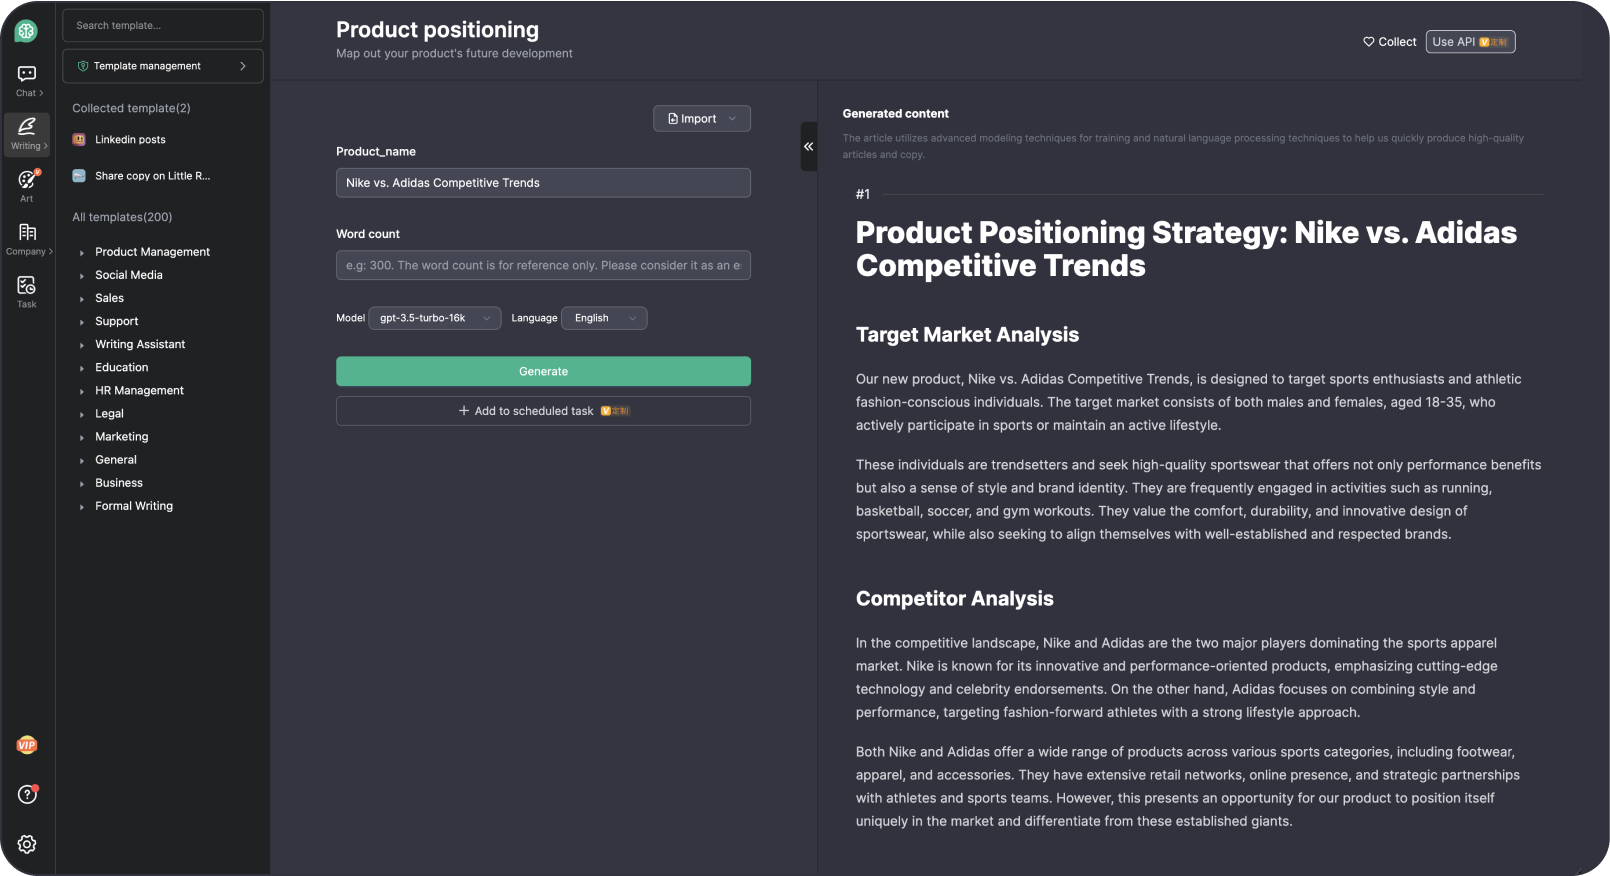This screenshot has height=876, width=1610.
Task: Open the Language English dropdown
Action: coord(605,318)
